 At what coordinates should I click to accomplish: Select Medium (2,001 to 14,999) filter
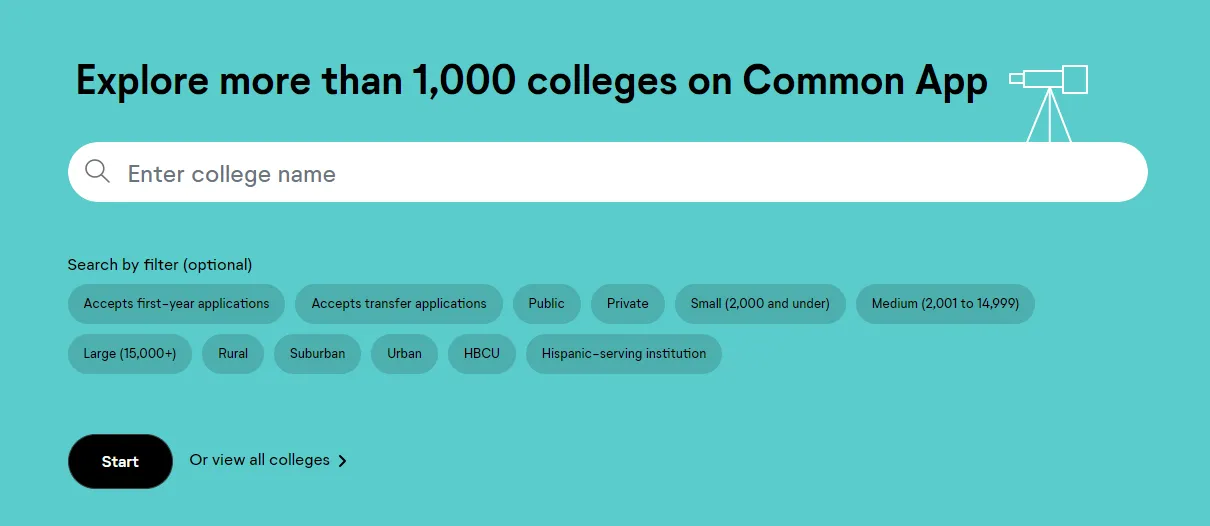point(945,303)
